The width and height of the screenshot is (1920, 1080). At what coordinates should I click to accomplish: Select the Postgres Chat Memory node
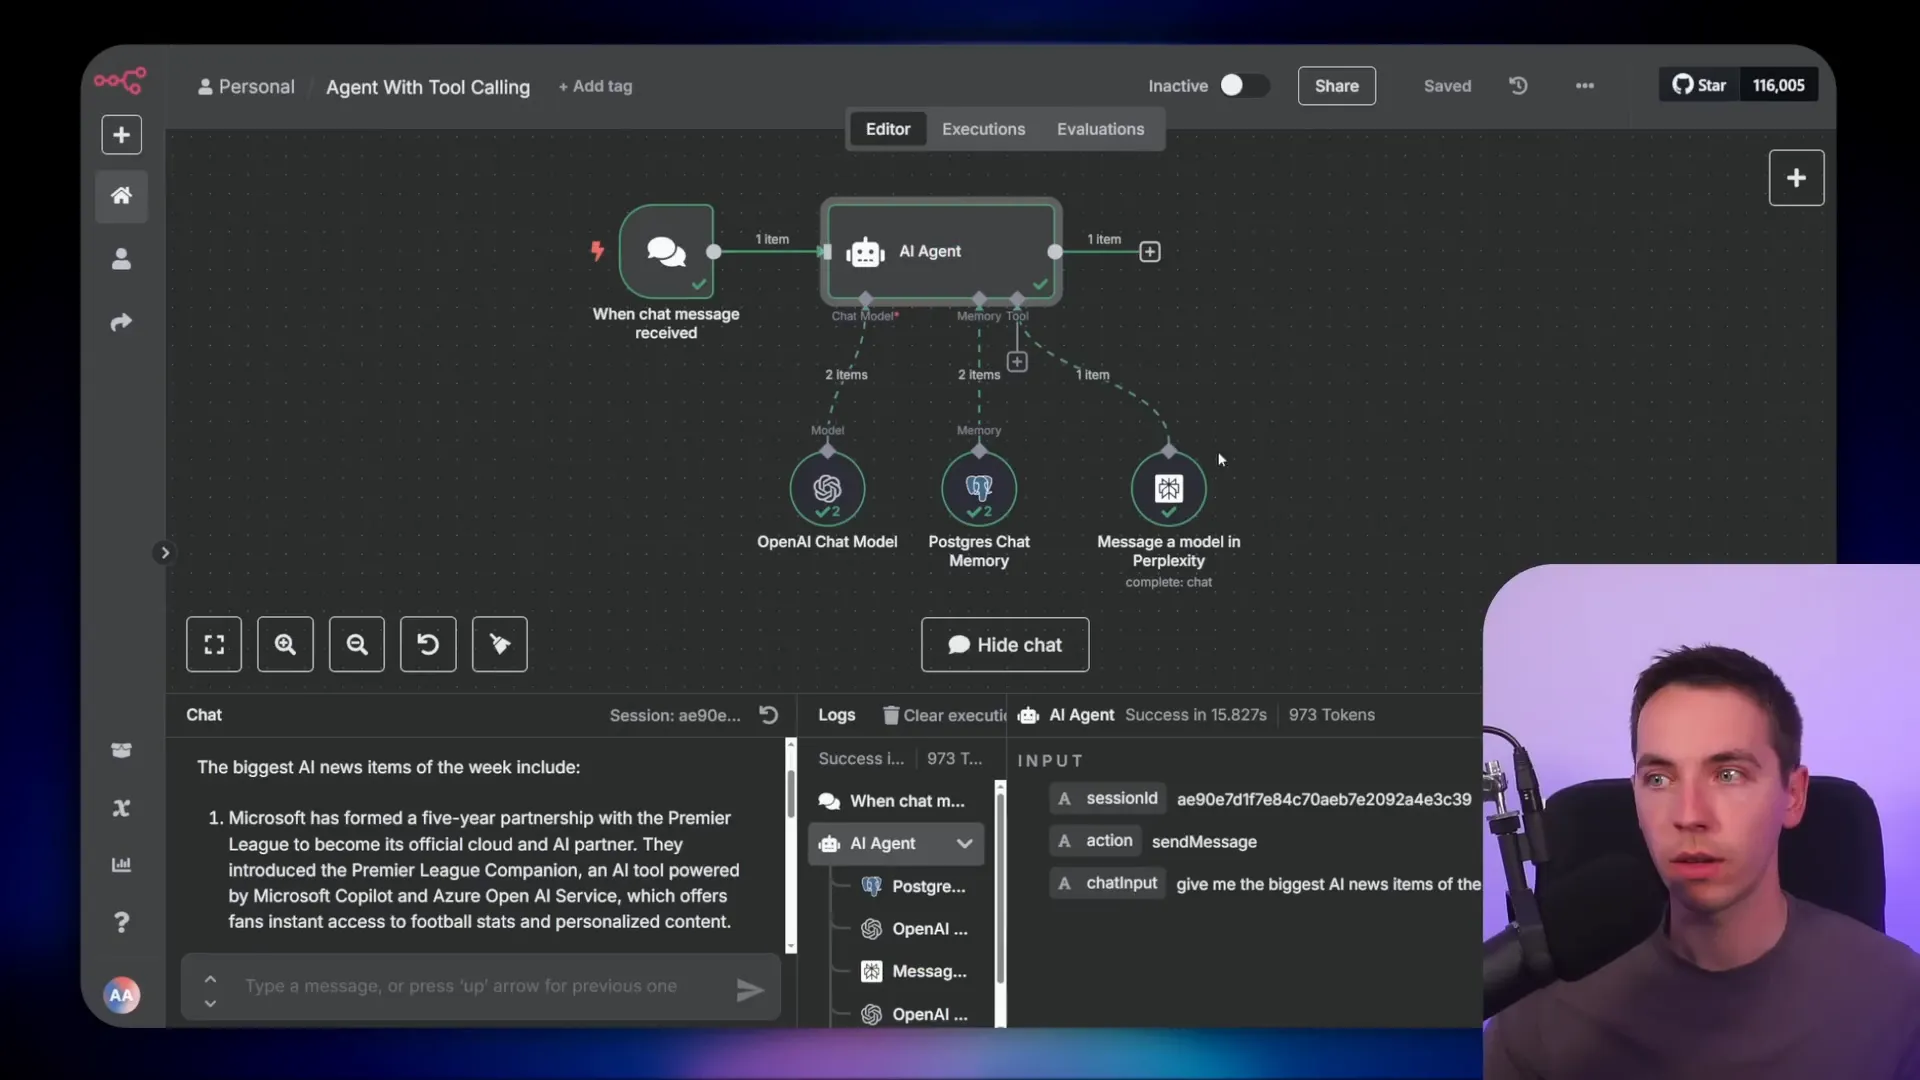(x=979, y=489)
